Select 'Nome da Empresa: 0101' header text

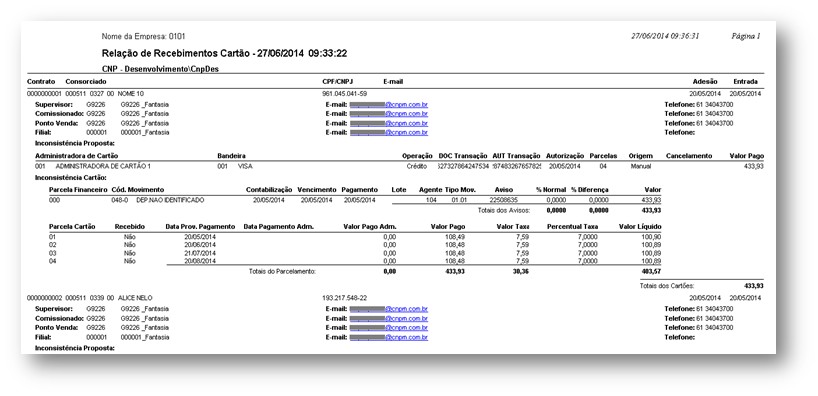(x=143, y=37)
